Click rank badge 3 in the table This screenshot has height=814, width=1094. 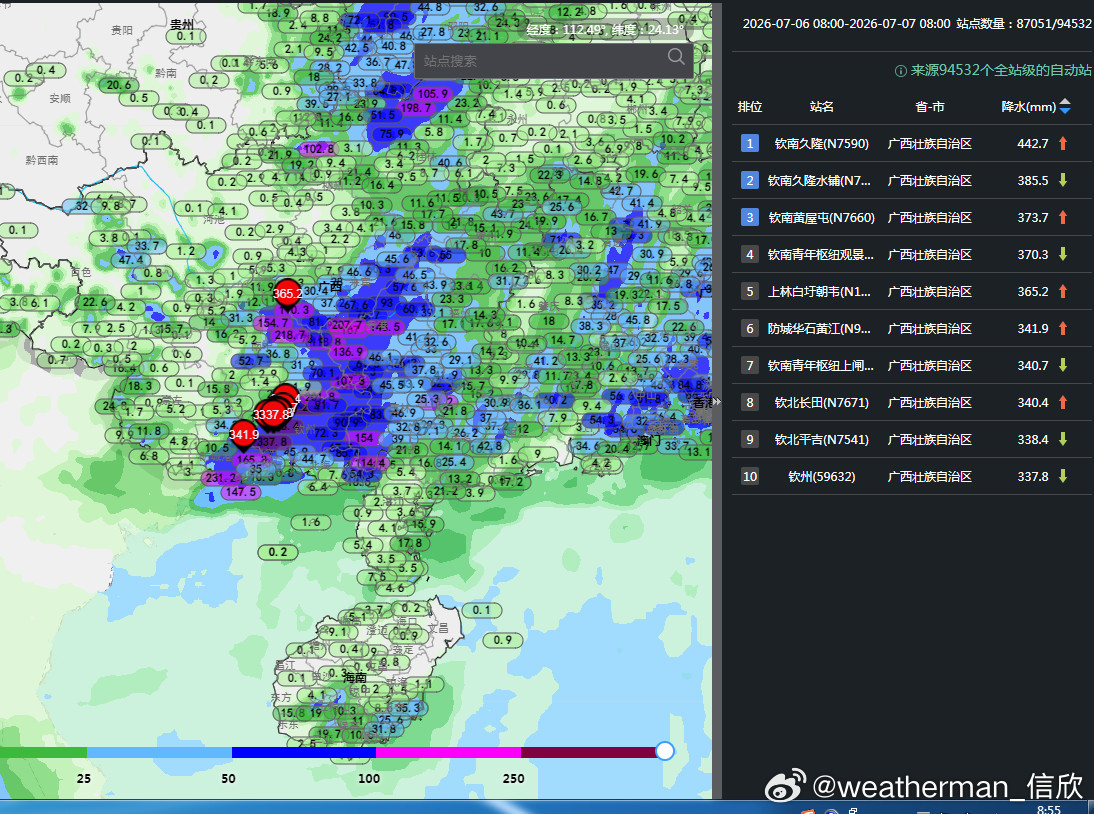(x=750, y=218)
